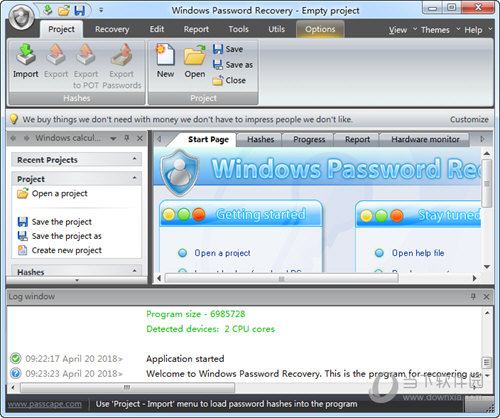Screen dimensions: 500x418
Task: Click the Import hashes icon in ribbon
Action: 26,54
